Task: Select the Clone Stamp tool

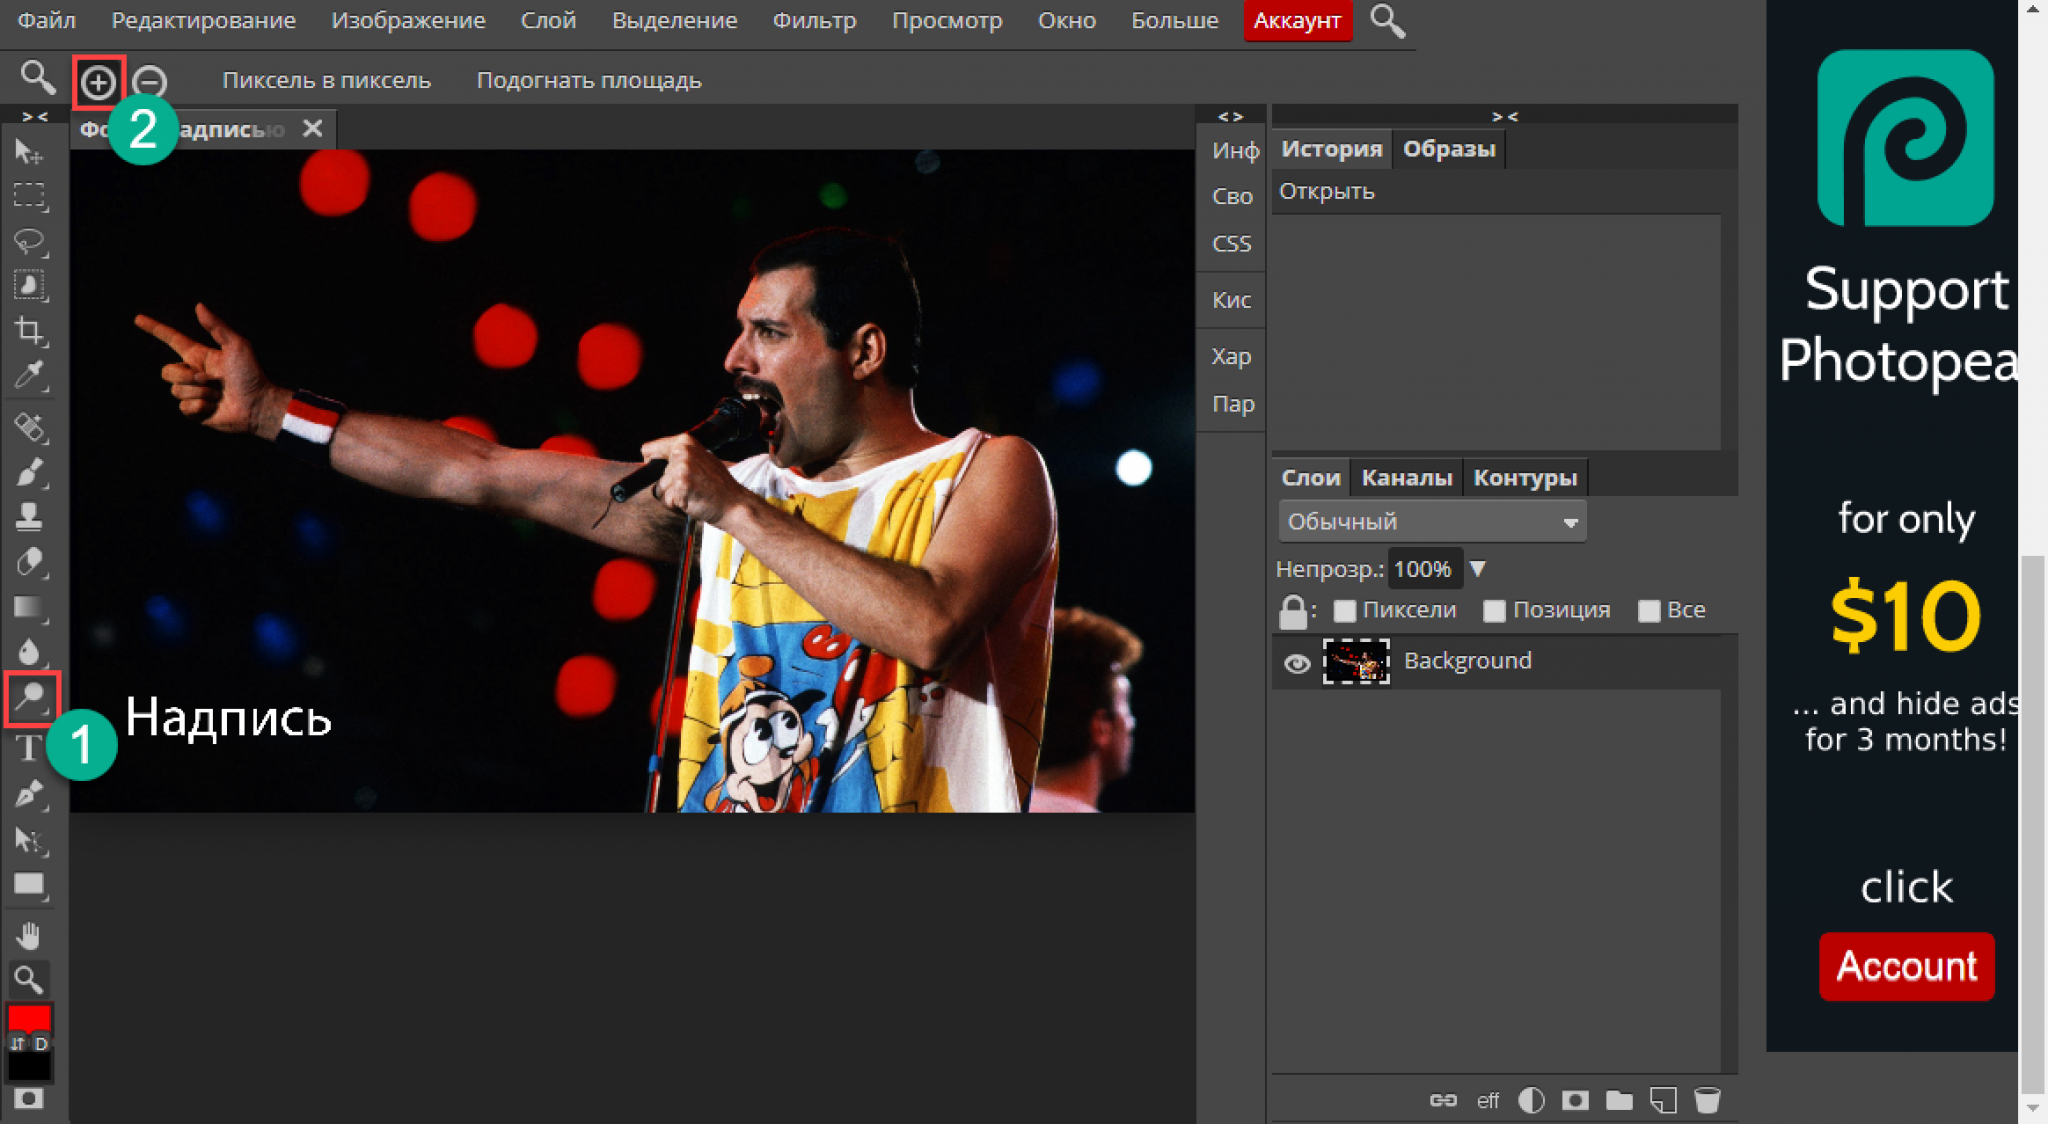Action: 29,517
